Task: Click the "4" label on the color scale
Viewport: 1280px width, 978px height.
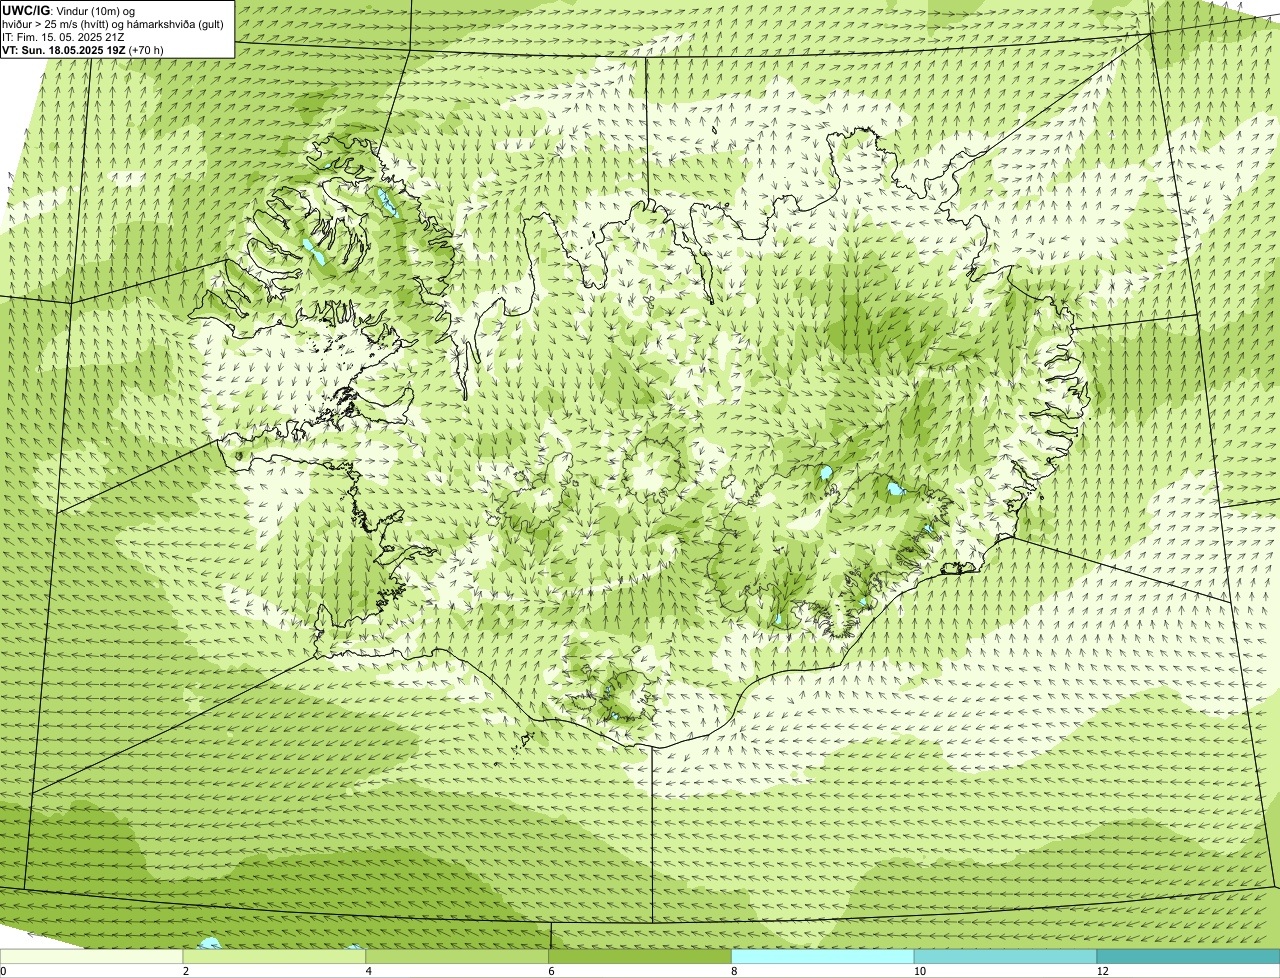Action: (x=368, y=971)
